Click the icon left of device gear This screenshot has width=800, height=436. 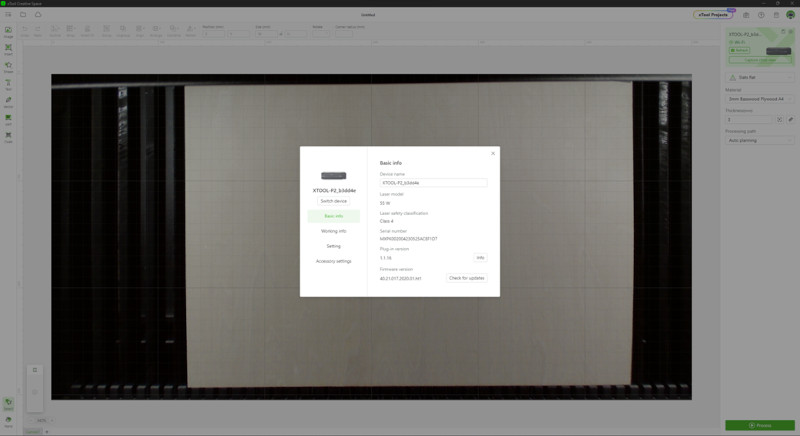[x=783, y=32]
